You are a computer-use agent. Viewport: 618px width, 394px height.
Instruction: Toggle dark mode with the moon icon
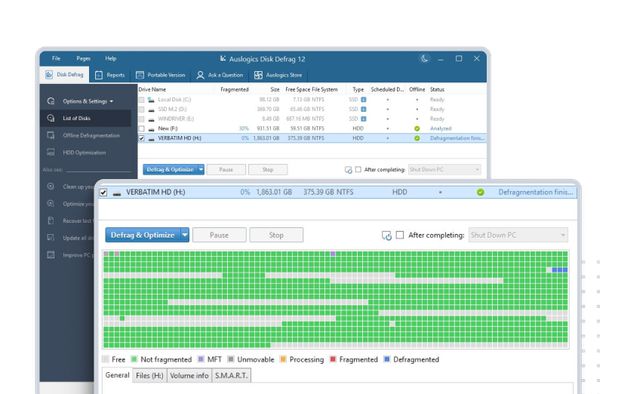424,59
